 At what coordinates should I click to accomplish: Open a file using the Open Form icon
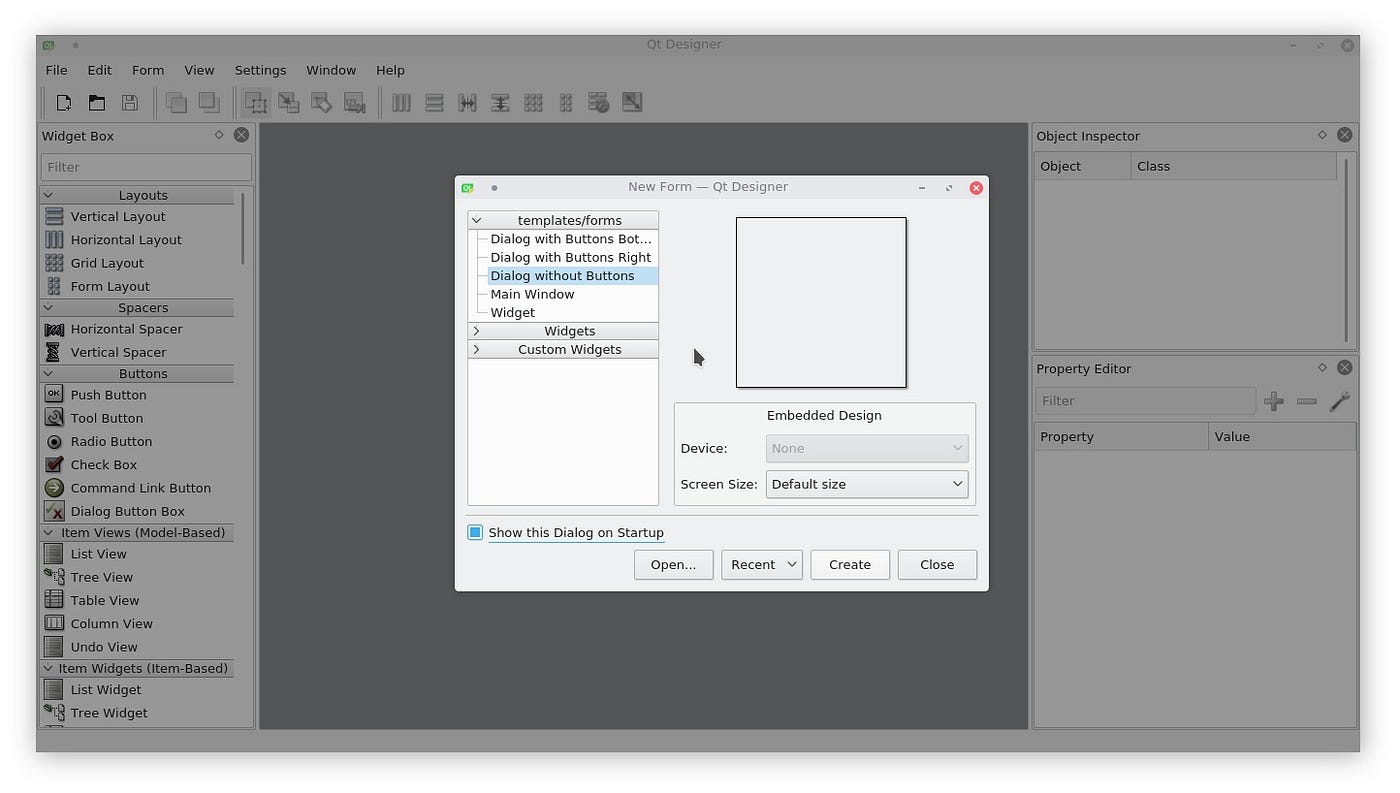point(96,102)
